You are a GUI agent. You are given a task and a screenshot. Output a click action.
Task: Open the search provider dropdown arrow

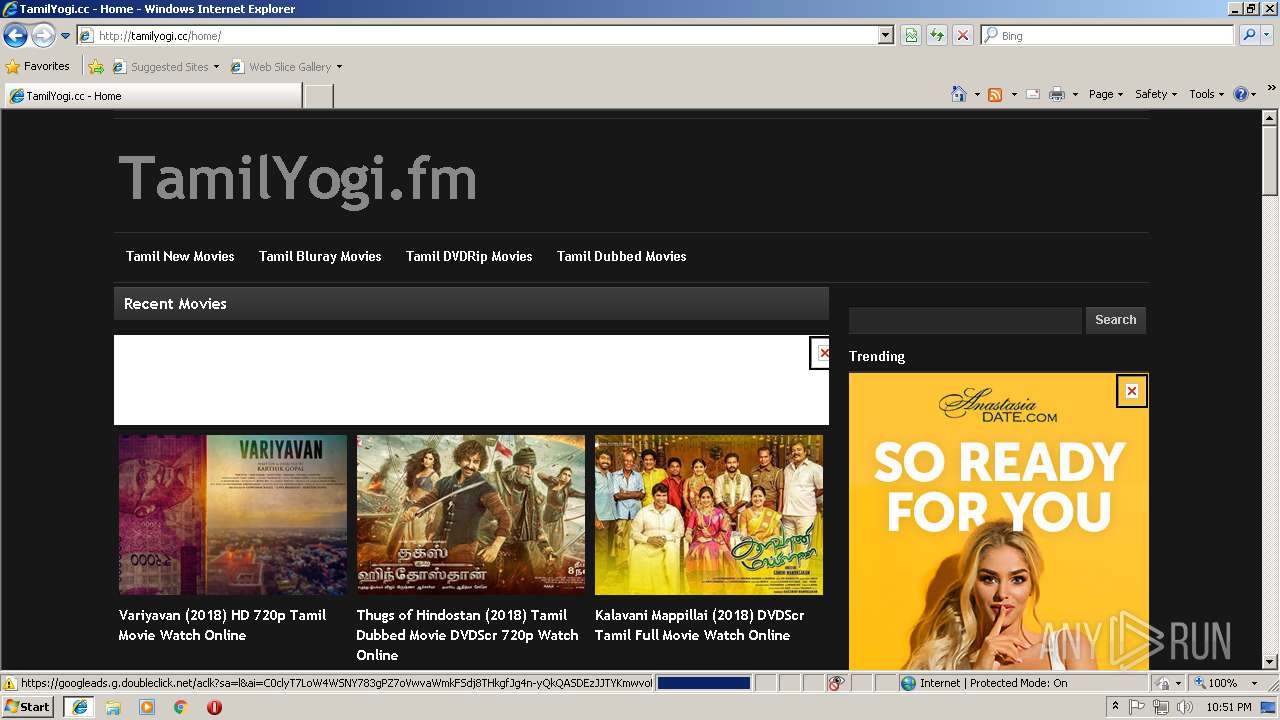(1267, 36)
